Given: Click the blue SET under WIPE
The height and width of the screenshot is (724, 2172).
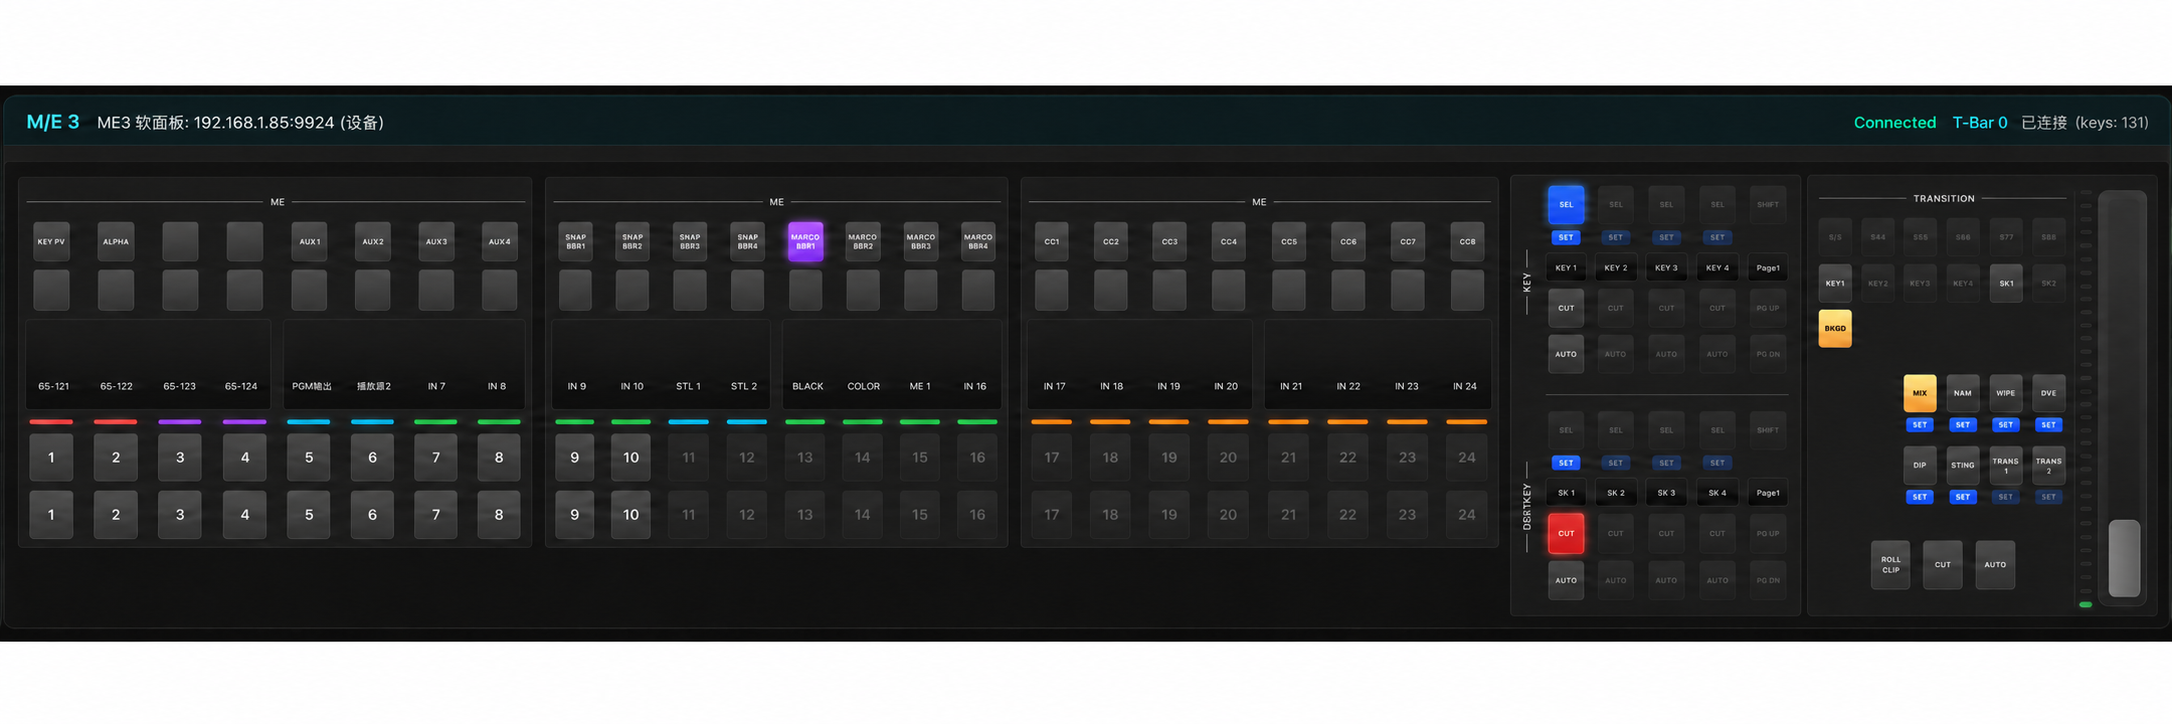Looking at the screenshot, I should tap(2006, 425).
